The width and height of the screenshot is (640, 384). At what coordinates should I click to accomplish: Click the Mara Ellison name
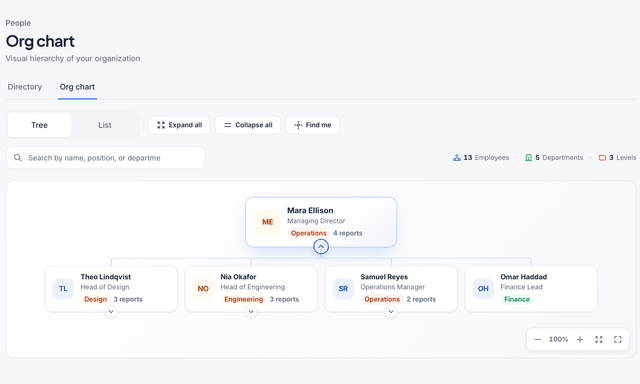pos(310,211)
